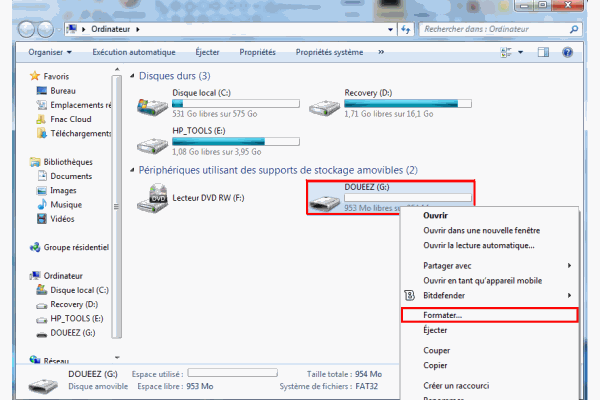
Task: Click the Images library icon
Action: tap(41, 190)
